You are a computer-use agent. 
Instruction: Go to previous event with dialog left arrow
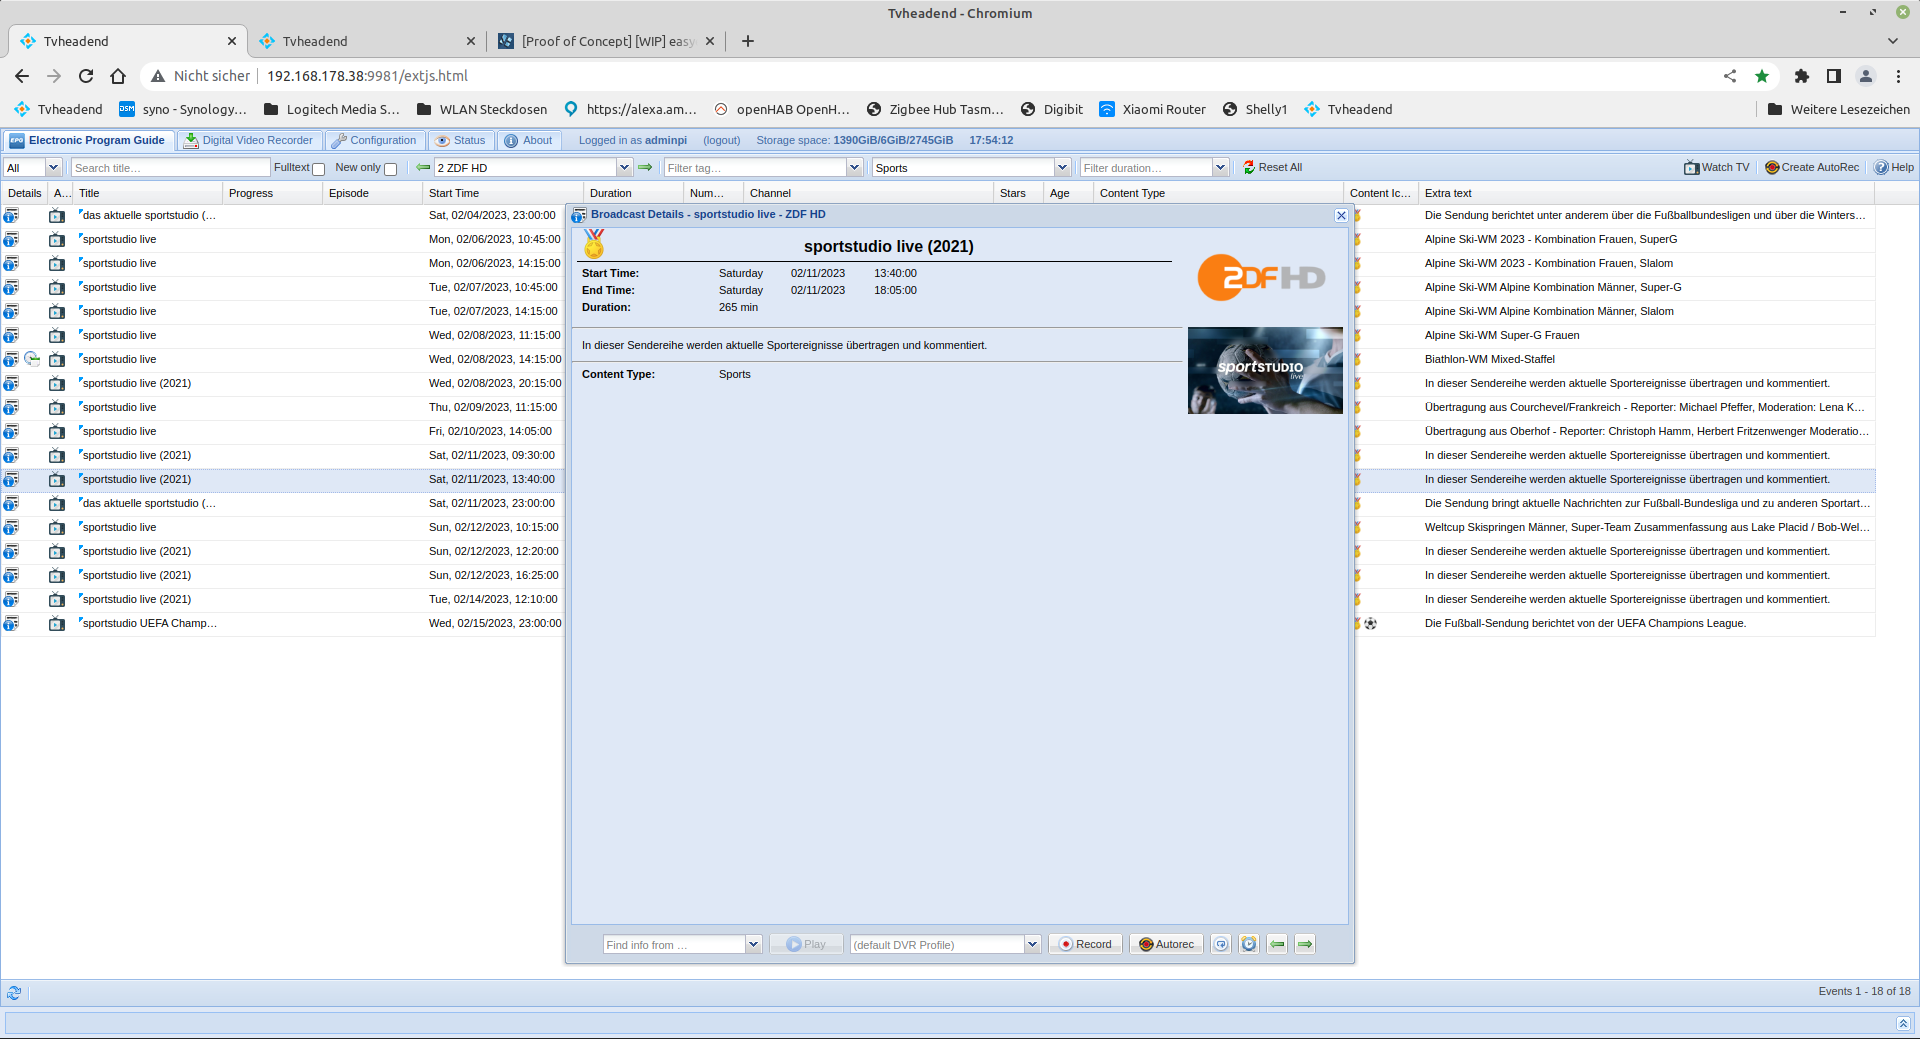click(1277, 945)
